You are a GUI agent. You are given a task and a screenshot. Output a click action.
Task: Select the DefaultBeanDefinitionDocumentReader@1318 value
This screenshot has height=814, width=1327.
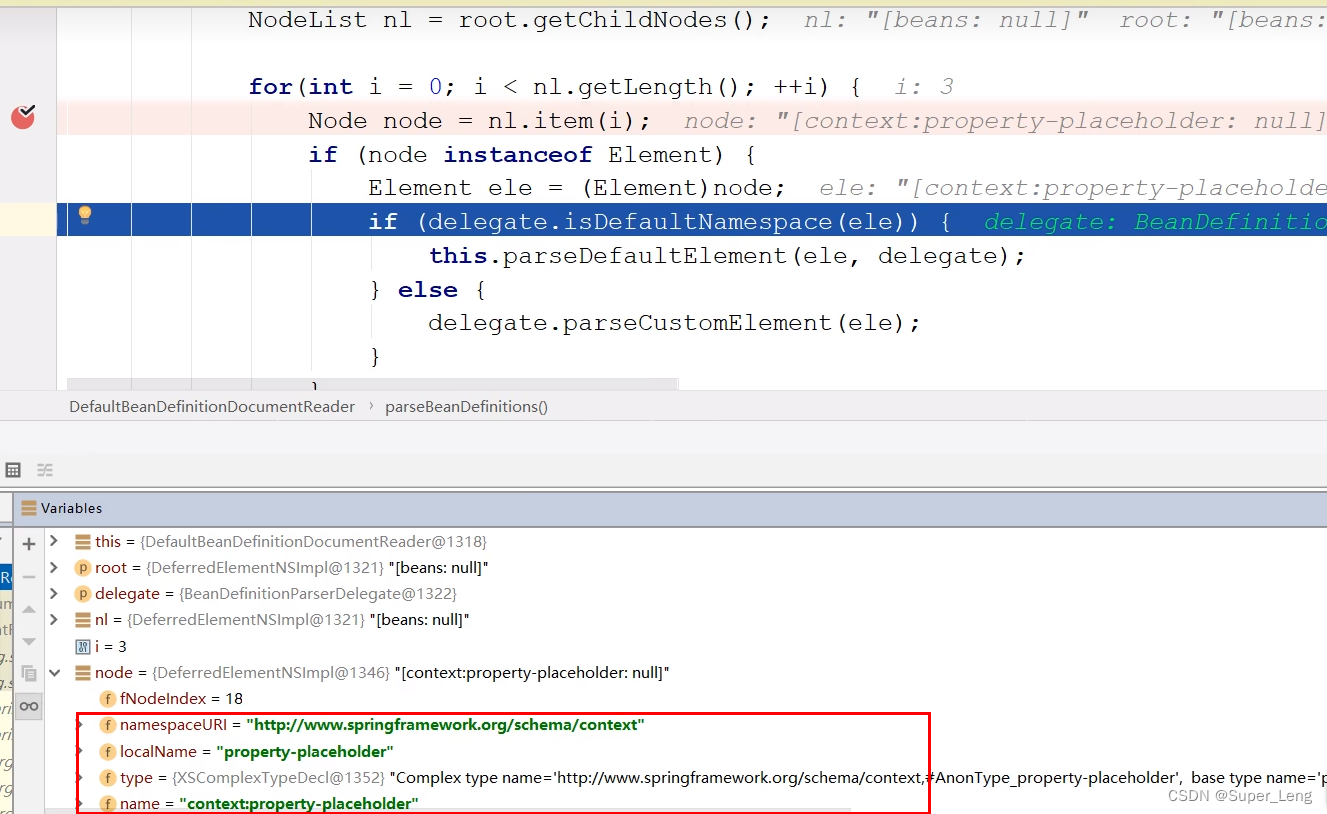[313, 541]
